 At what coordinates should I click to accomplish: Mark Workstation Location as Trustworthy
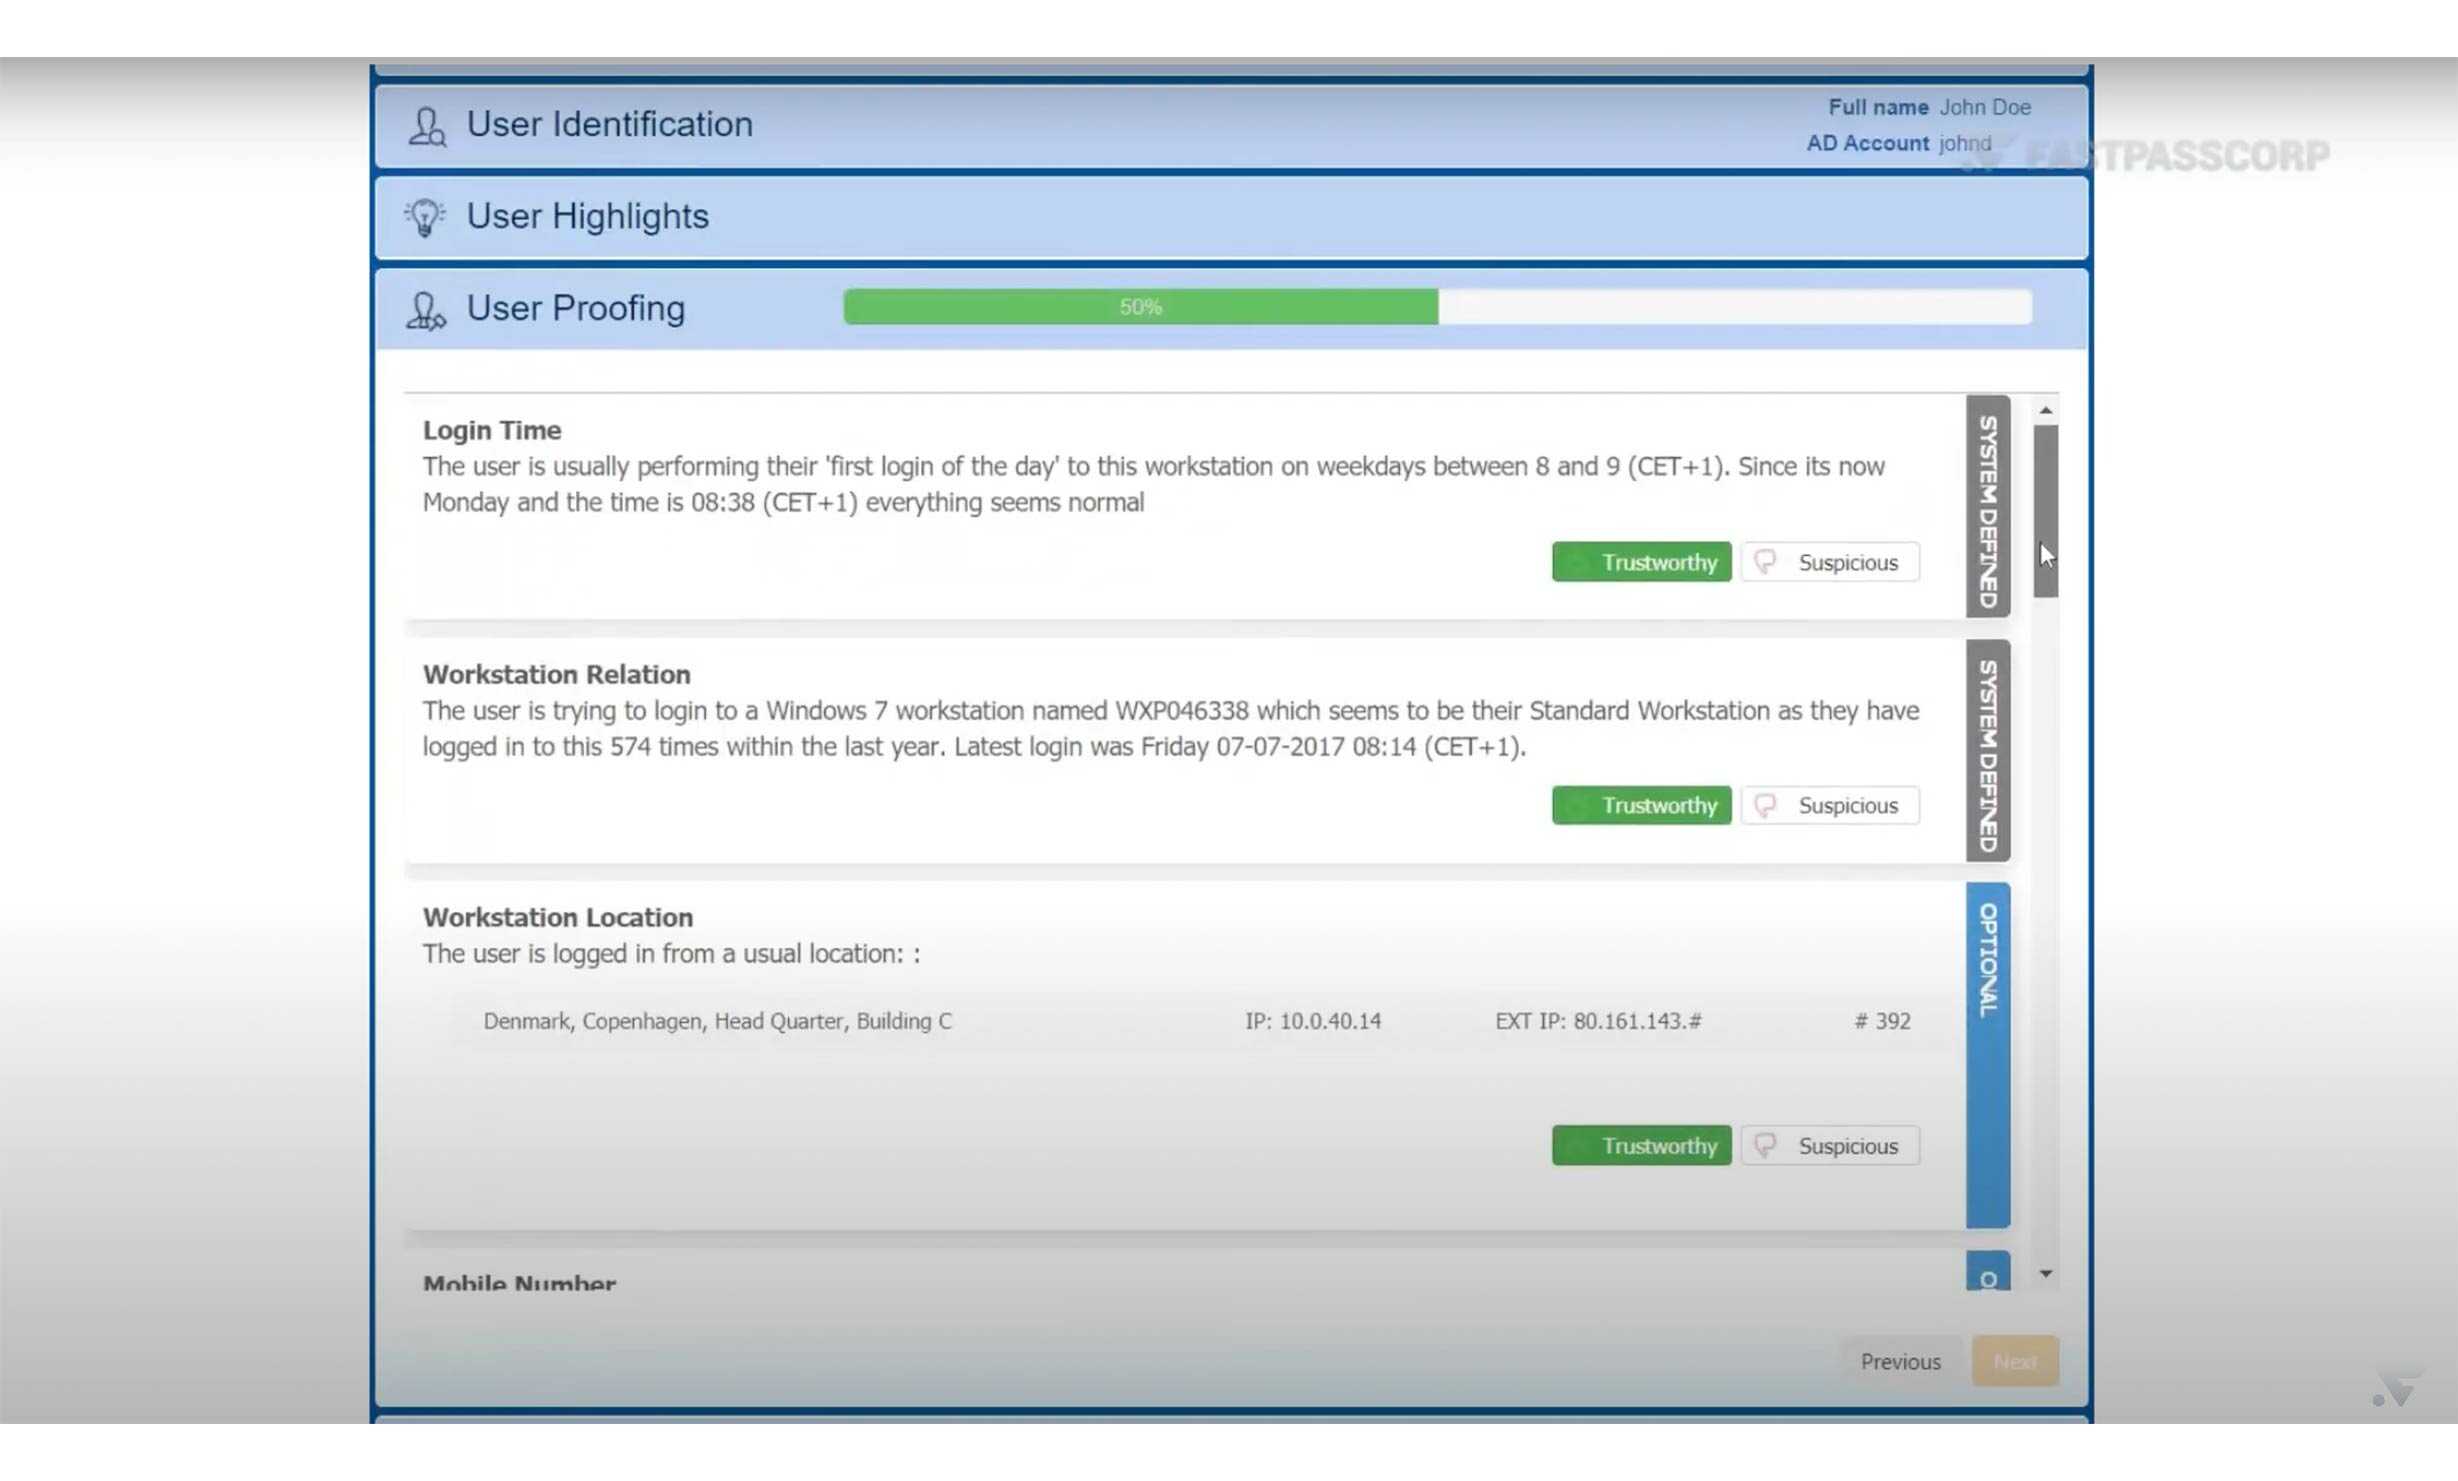1641,1145
